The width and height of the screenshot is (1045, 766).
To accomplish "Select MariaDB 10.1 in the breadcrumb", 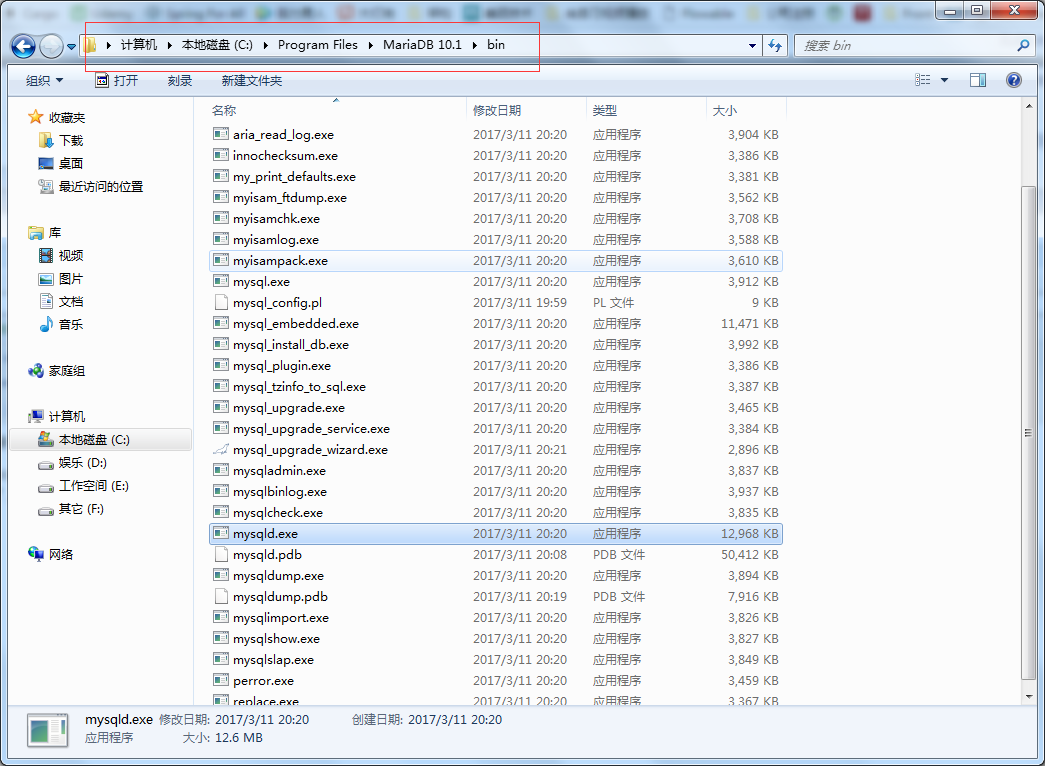I will click(x=422, y=45).
